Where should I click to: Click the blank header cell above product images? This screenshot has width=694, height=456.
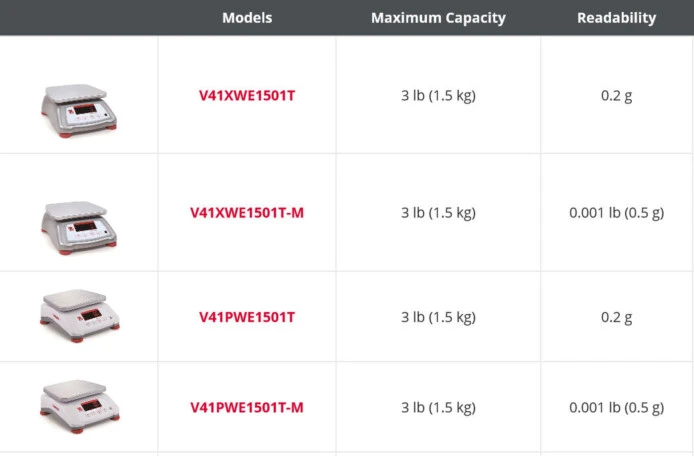tap(79, 18)
